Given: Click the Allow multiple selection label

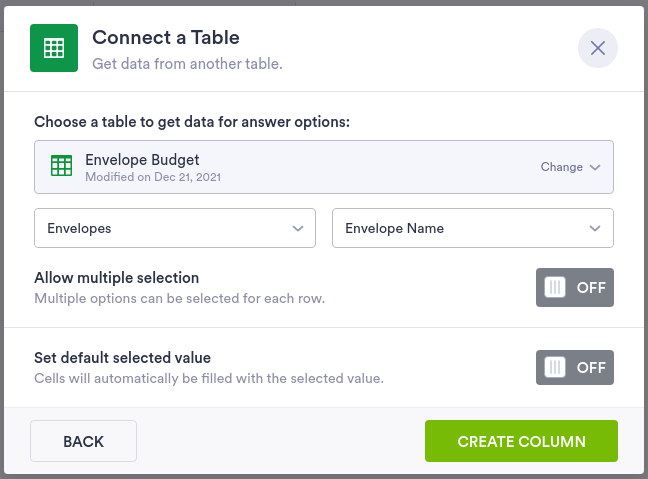Looking at the screenshot, I should [x=117, y=278].
